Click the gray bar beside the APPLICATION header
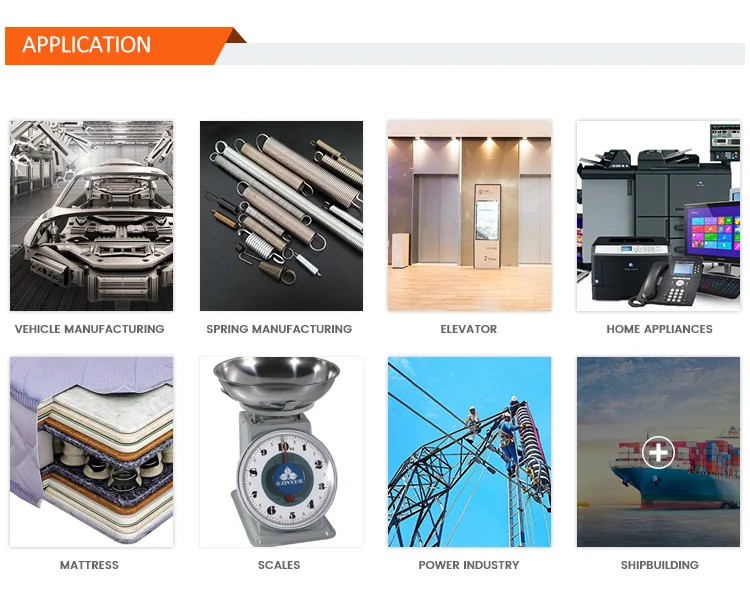 [483, 54]
